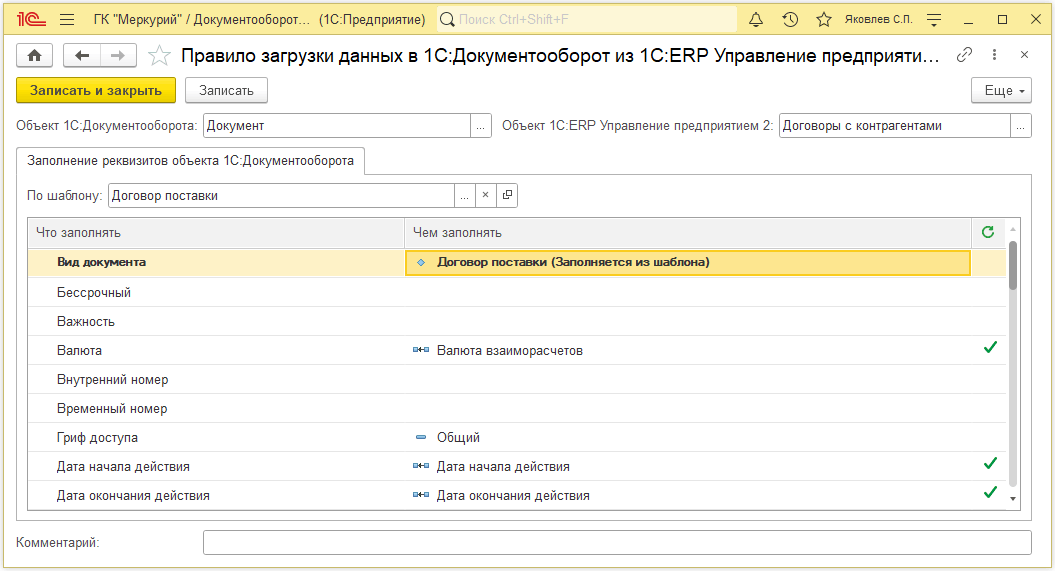Select the Временный номер row
1055x571 pixels.
click(517, 408)
